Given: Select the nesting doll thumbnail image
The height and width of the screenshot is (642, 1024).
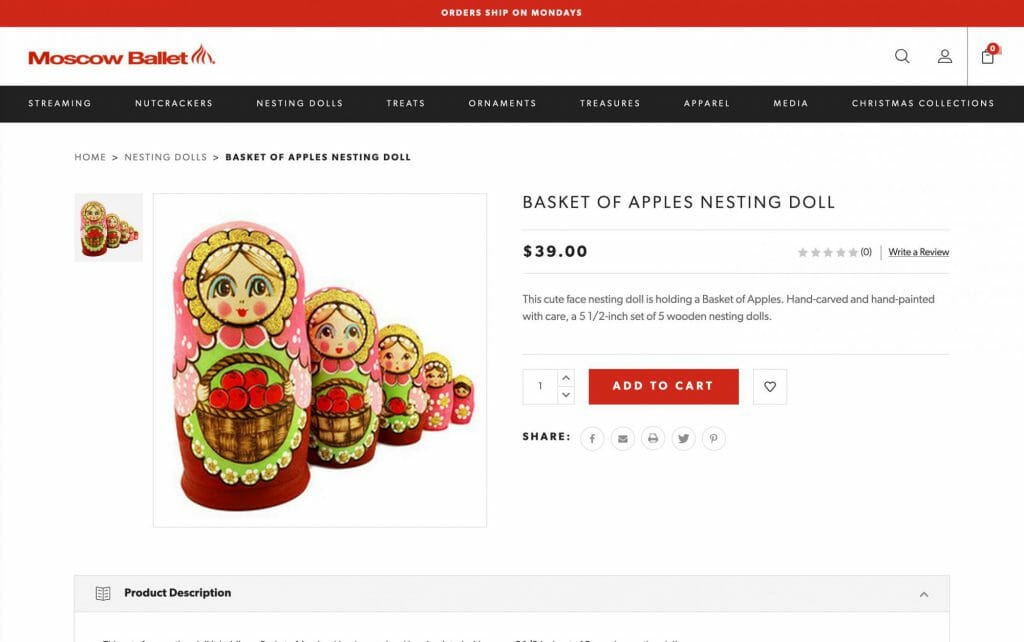Looking at the screenshot, I should (x=108, y=227).
